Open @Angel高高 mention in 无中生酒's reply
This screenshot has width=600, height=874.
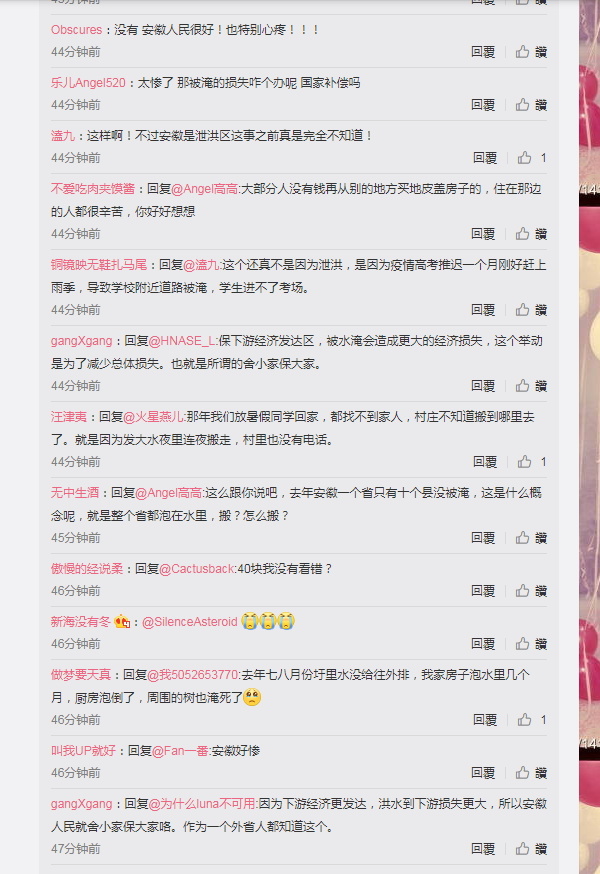click(x=168, y=493)
